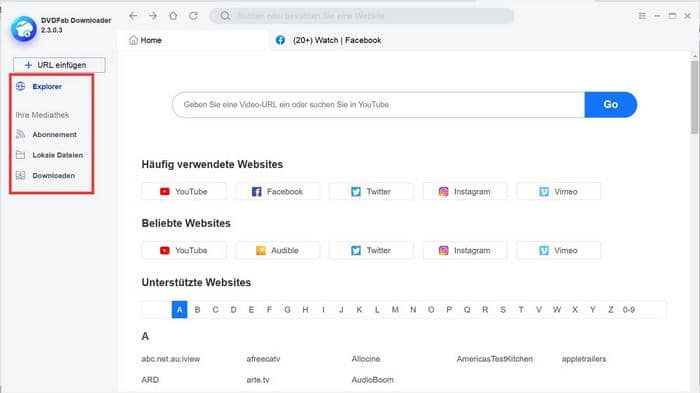The height and width of the screenshot is (393, 700).
Task: Open the appletrailers link
Action: [584, 359]
